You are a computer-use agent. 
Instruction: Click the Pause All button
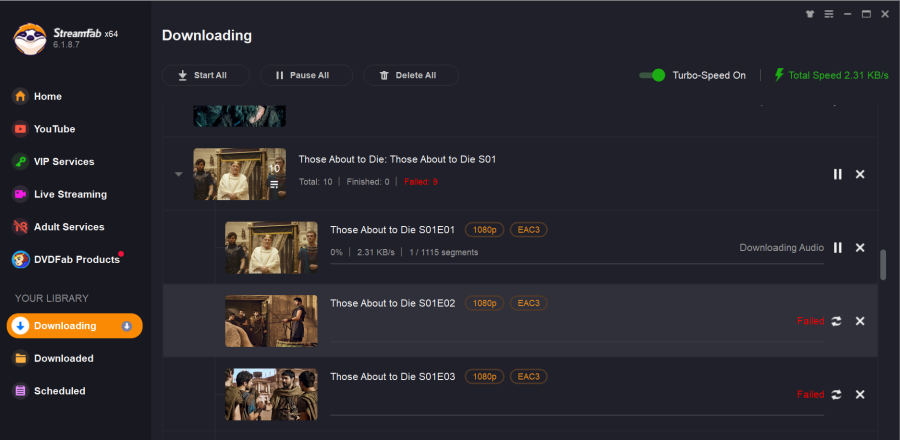click(306, 75)
